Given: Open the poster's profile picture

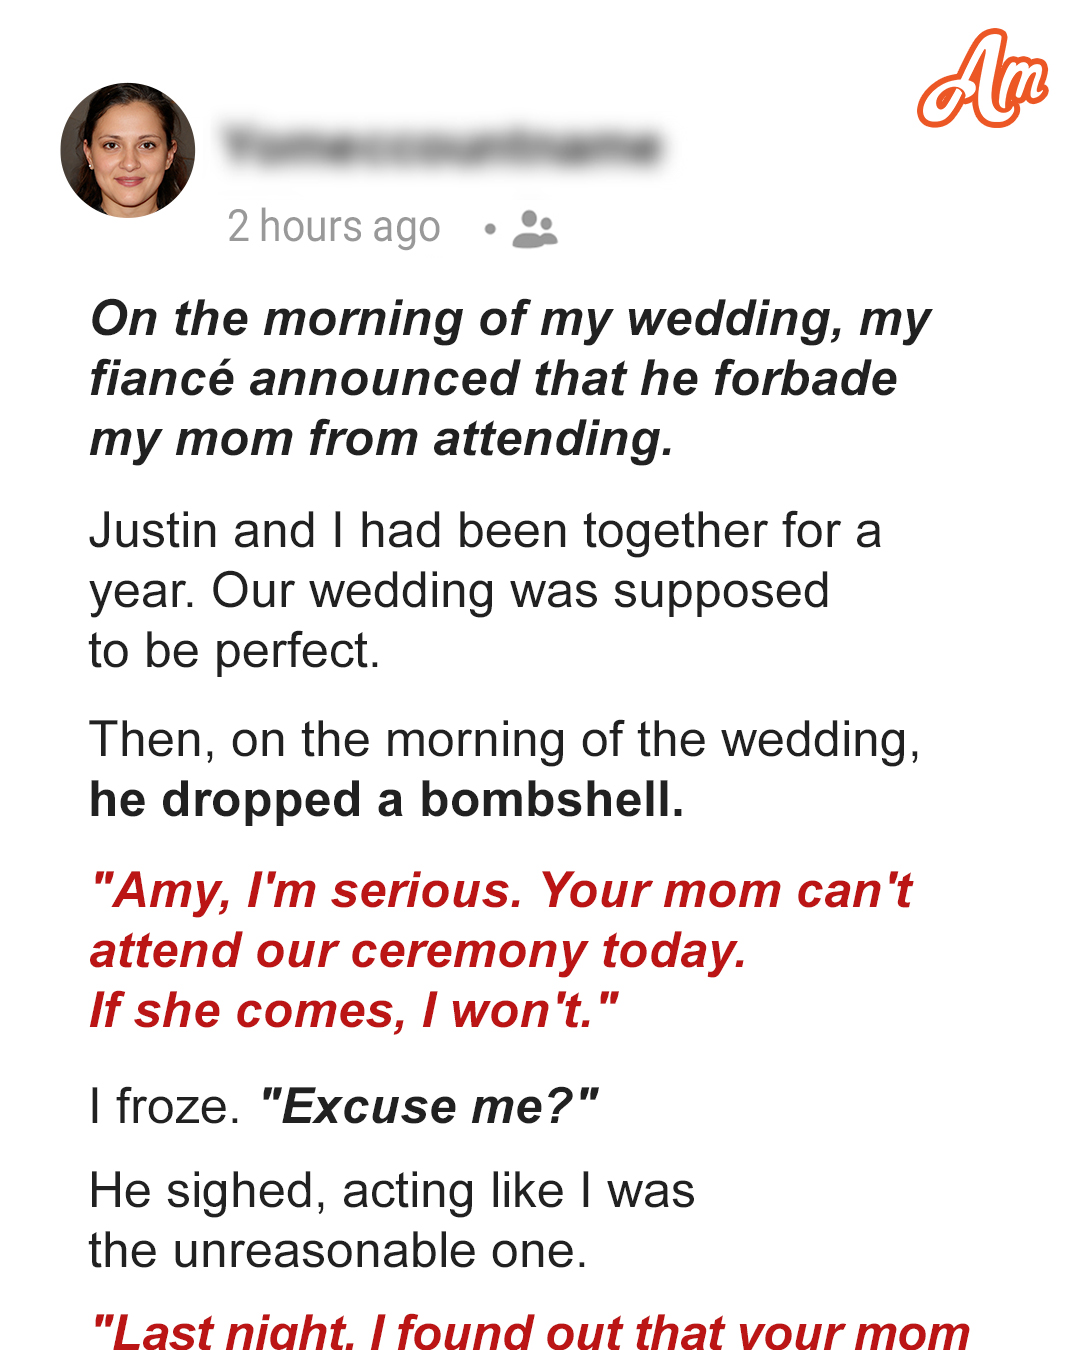Looking at the screenshot, I should (128, 150).
